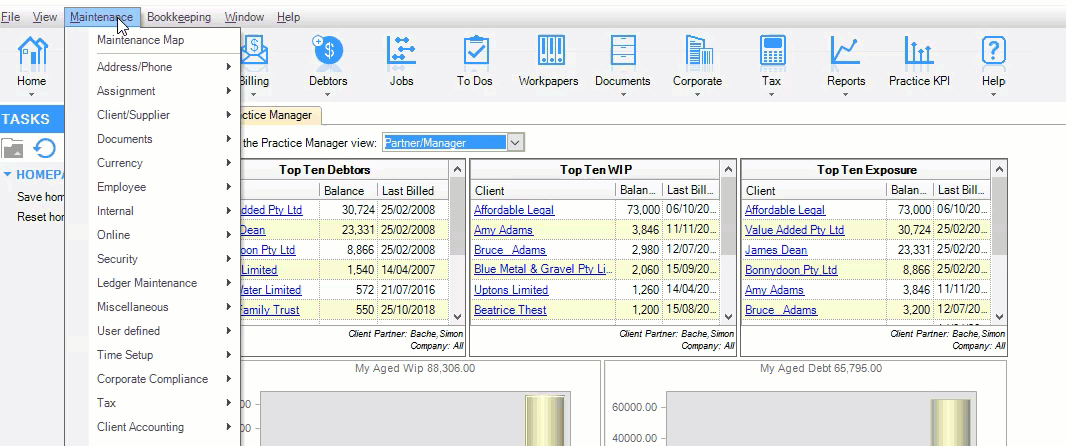Click the Client column header in Top Ten WIP
The image size is (1066, 446).
click(543, 190)
